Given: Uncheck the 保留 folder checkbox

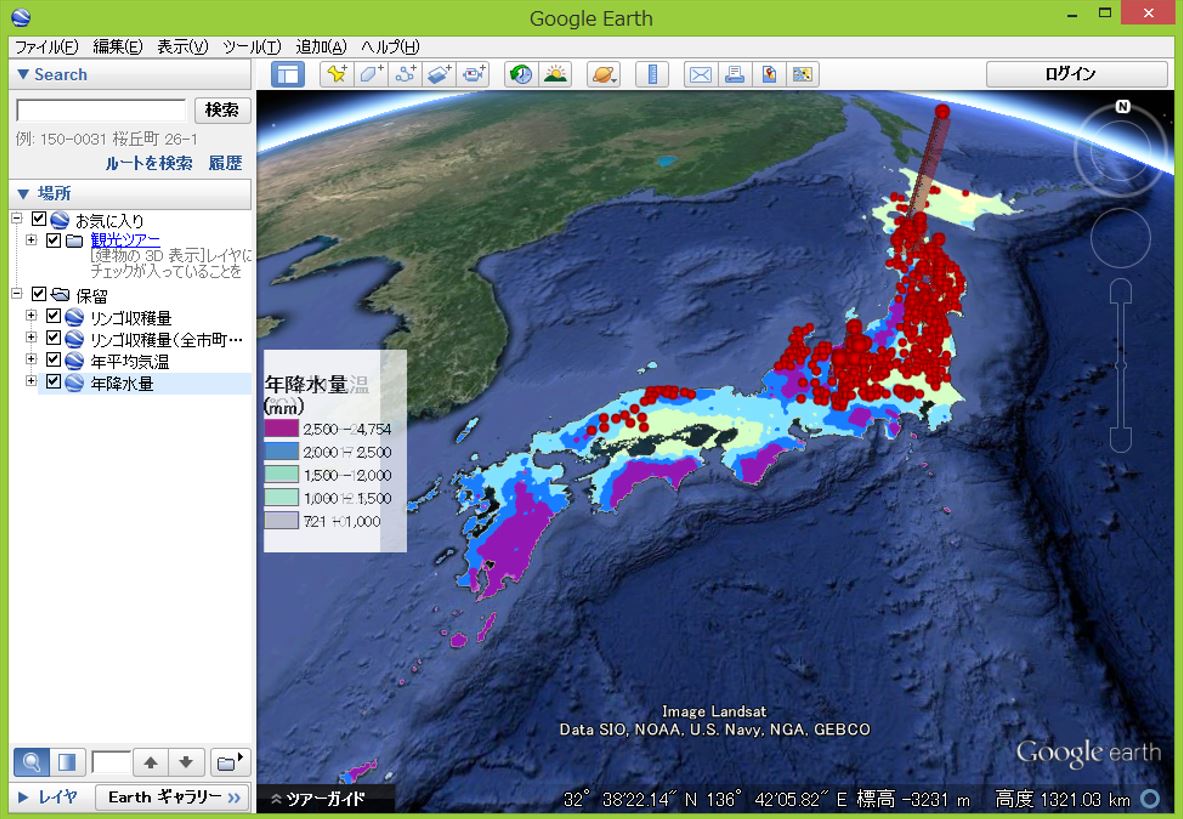Looking at the screenshot, I should (x=39, y=293).
